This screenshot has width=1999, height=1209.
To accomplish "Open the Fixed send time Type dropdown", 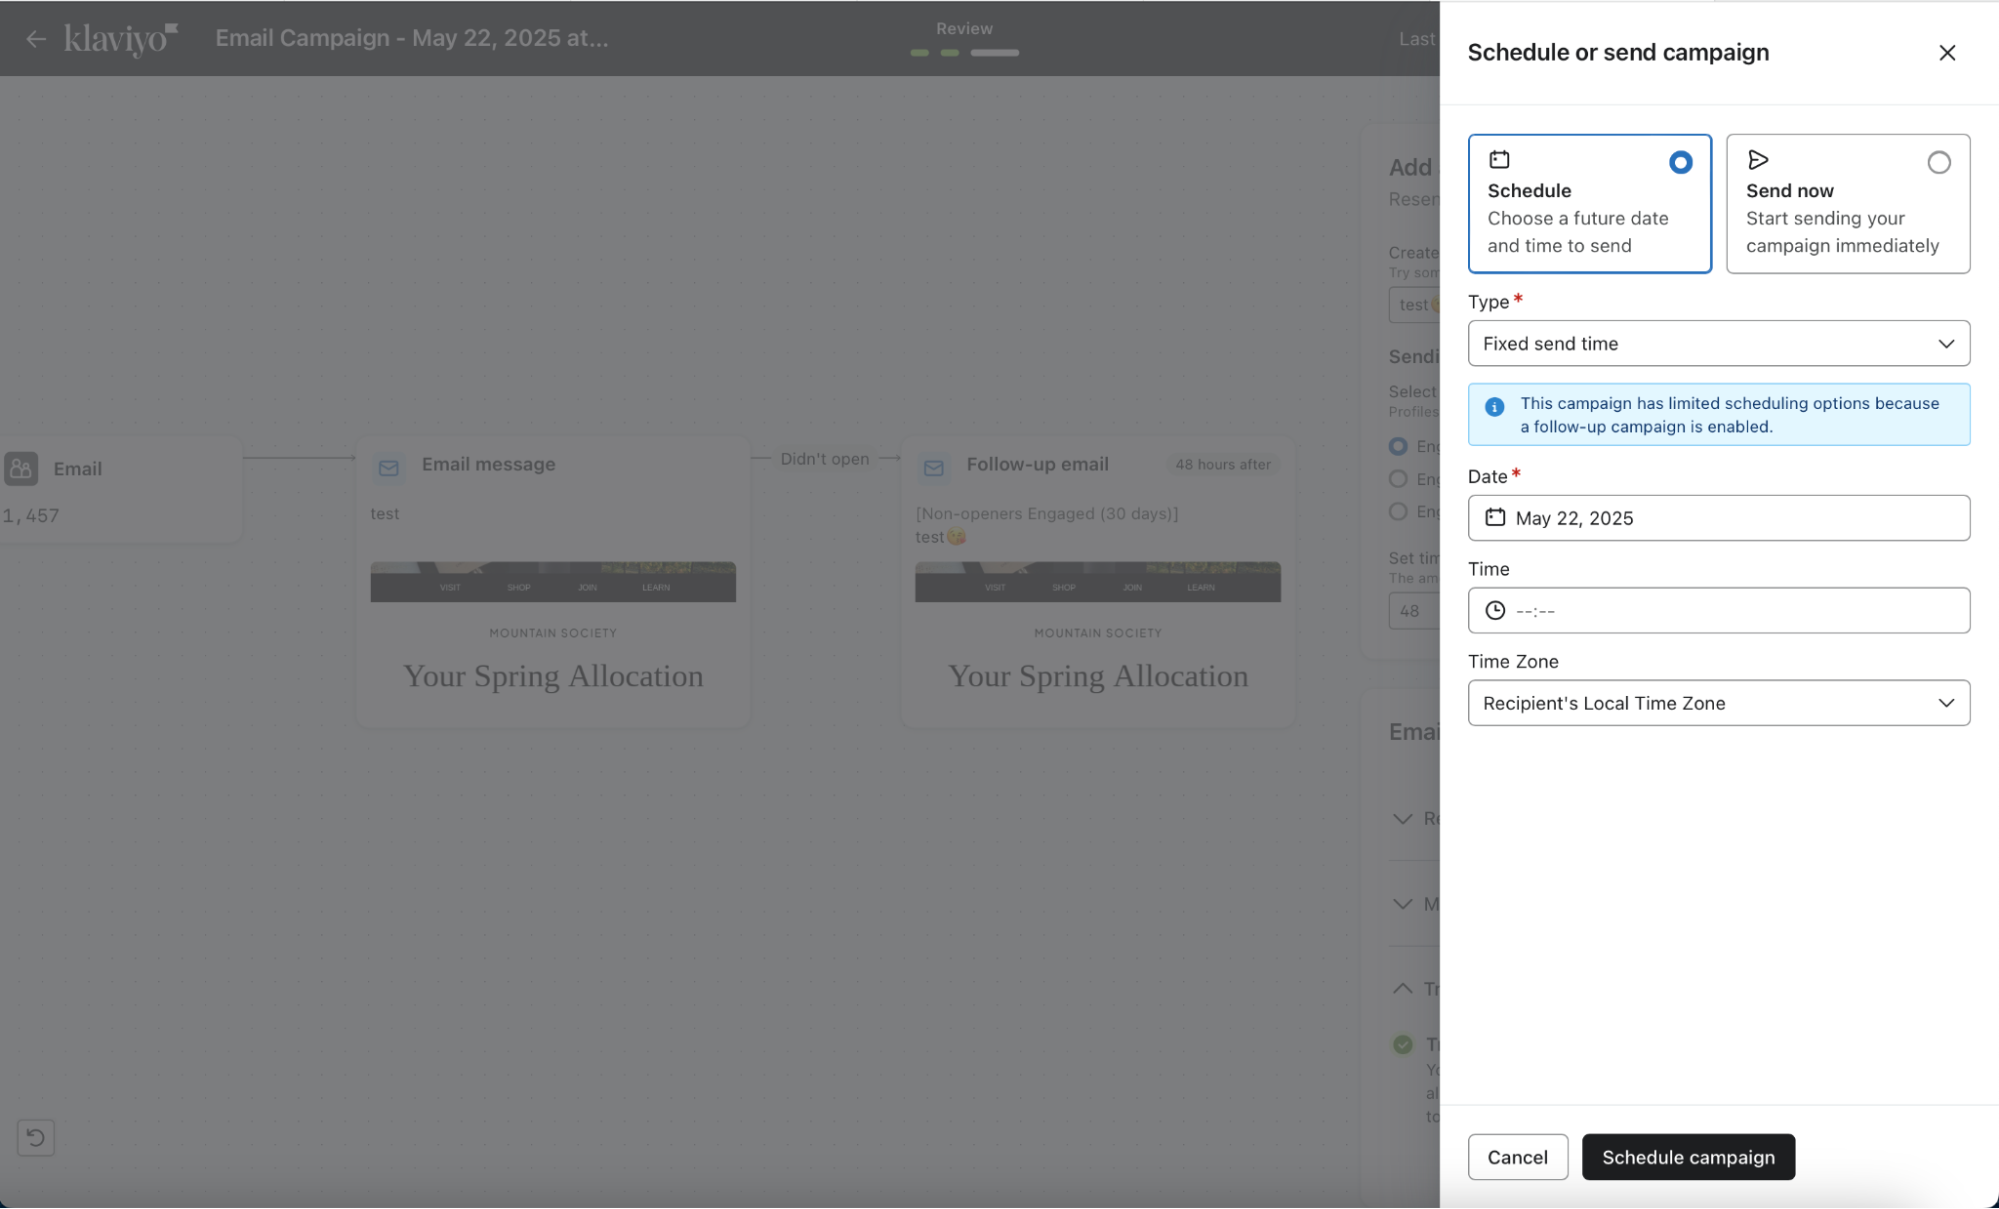I will (1718, 343).
